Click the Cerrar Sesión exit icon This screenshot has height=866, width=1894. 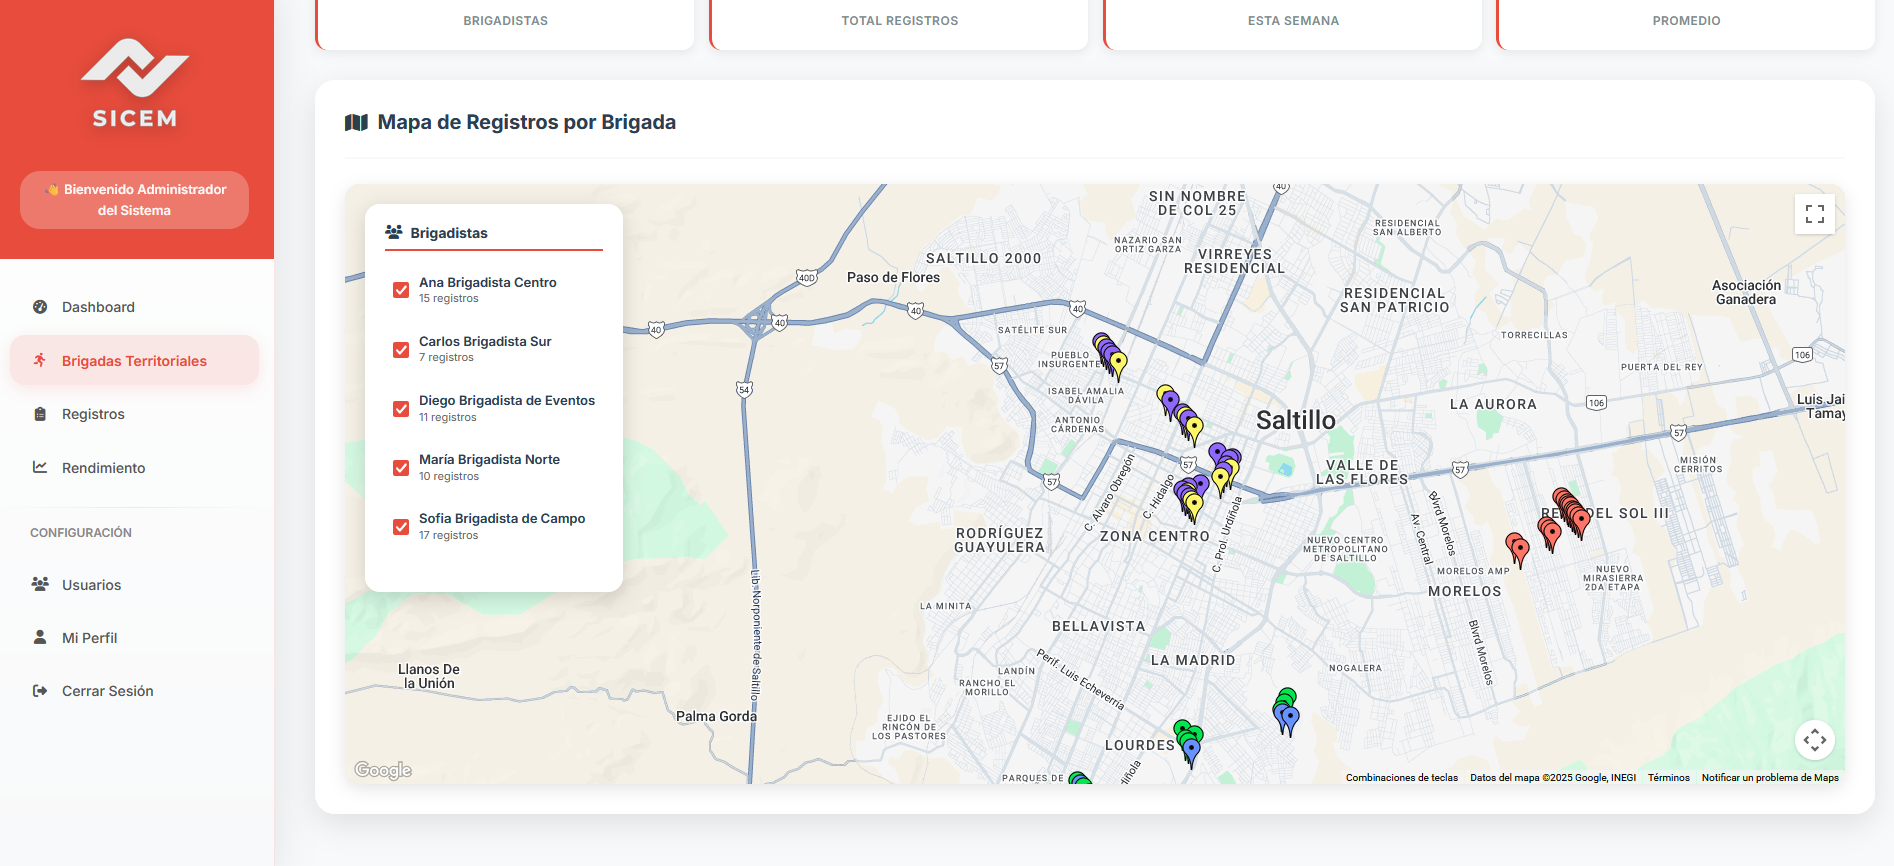(x=40, y=690)
